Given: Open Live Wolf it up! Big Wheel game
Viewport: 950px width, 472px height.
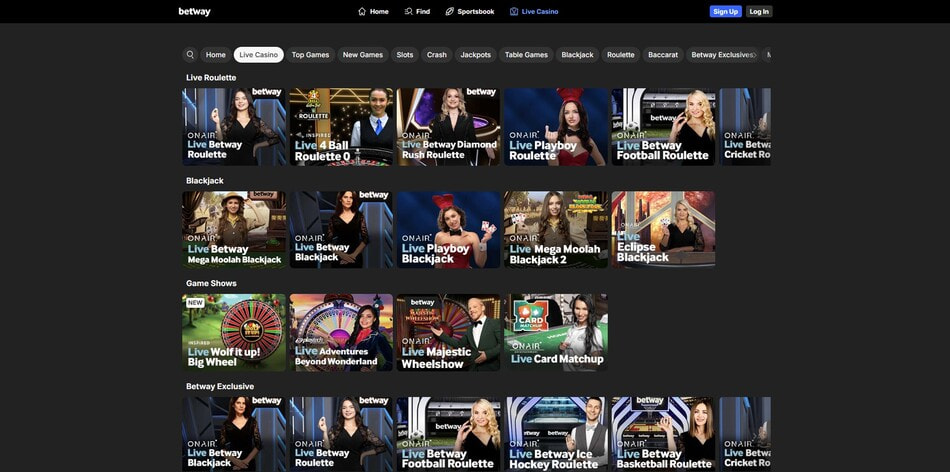Looking at the screenshot, I should 234,333.
